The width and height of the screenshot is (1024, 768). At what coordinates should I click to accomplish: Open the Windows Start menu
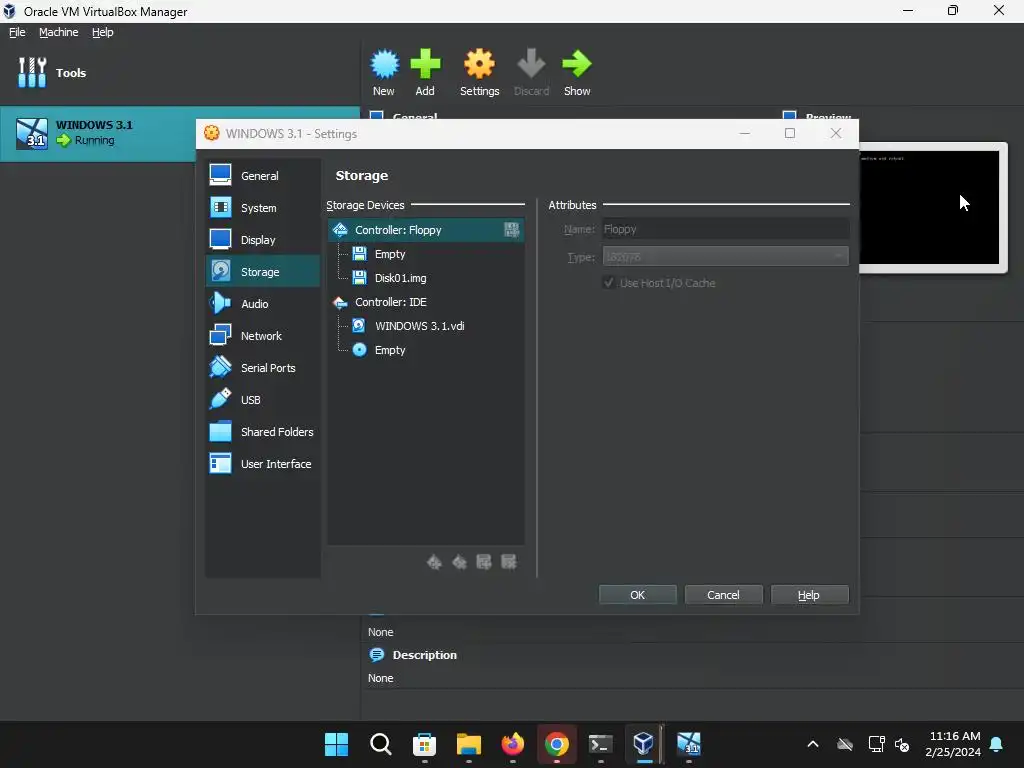(x=336, y=744)
